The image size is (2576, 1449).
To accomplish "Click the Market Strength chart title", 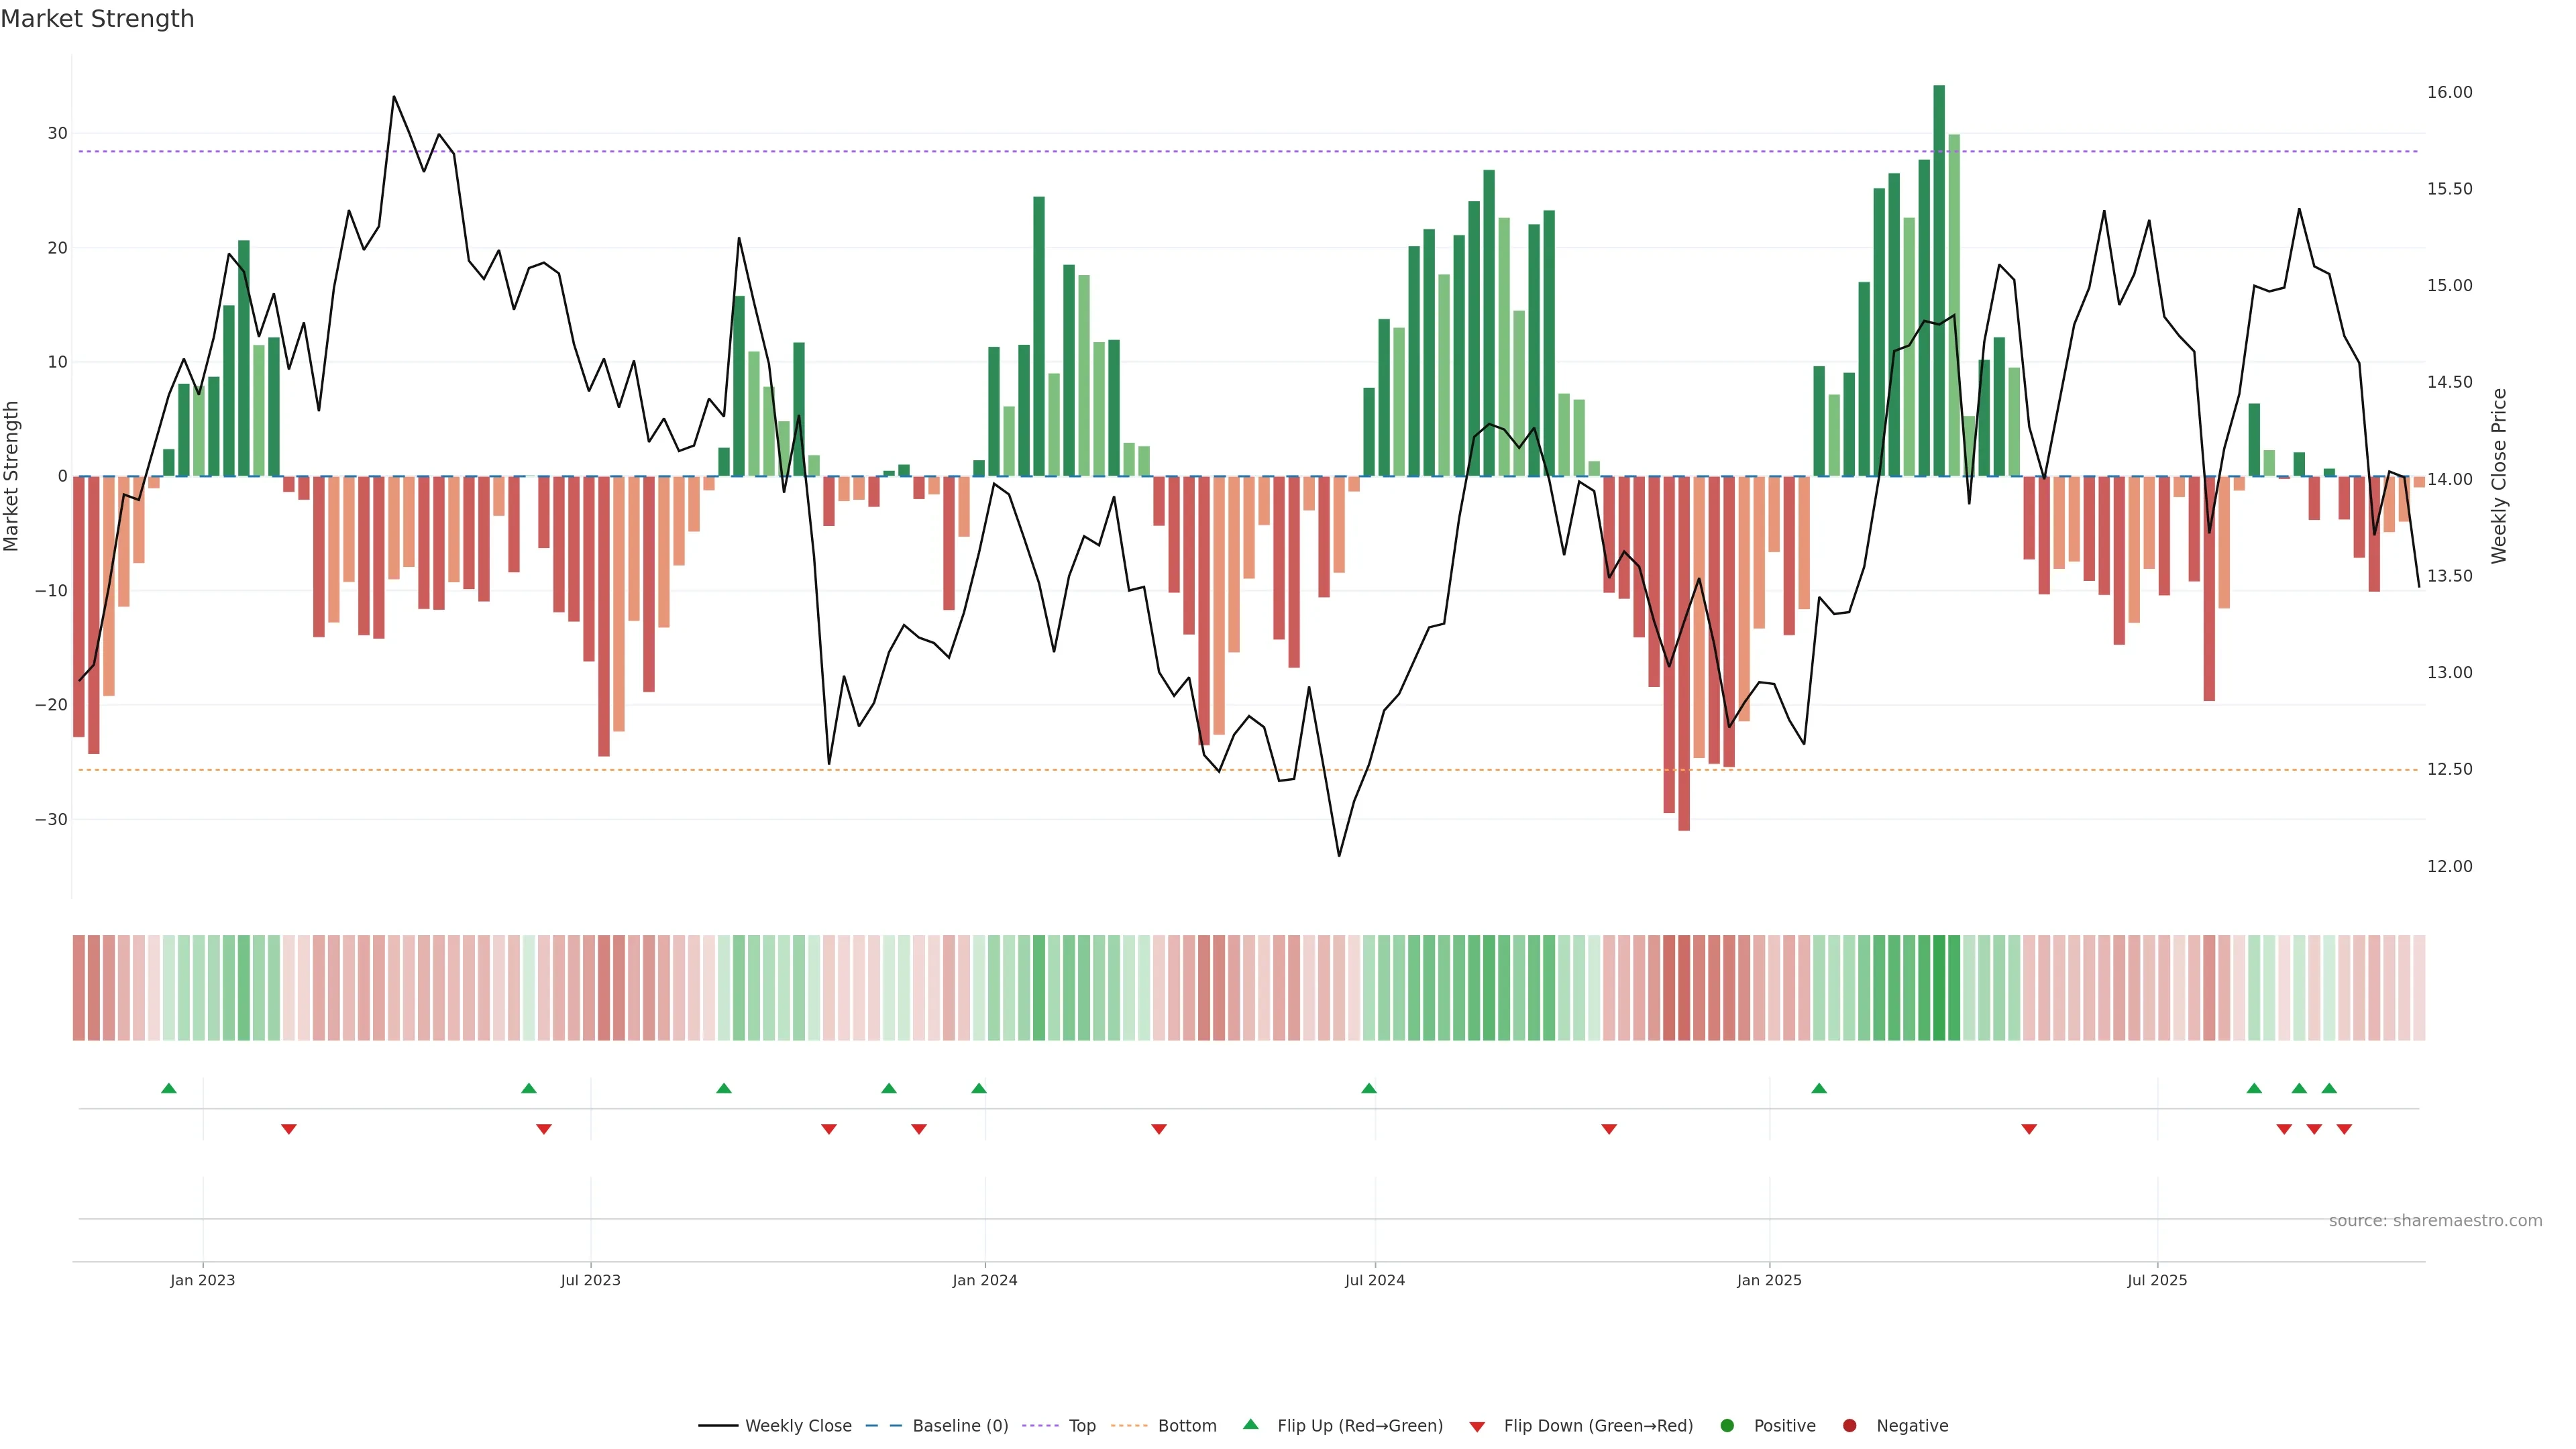I will 97,19.
